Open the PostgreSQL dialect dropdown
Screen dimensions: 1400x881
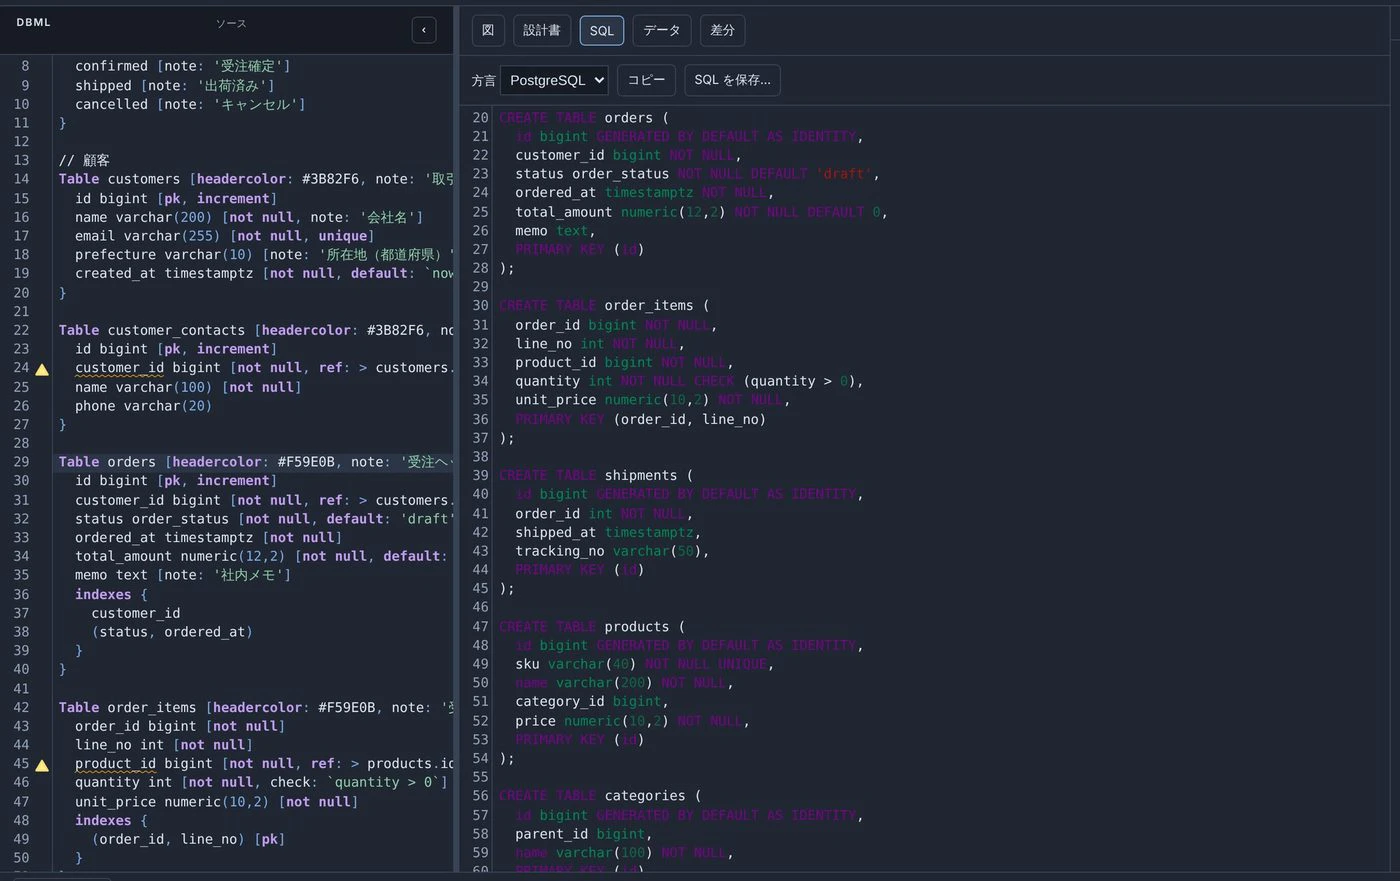[554, 80]
